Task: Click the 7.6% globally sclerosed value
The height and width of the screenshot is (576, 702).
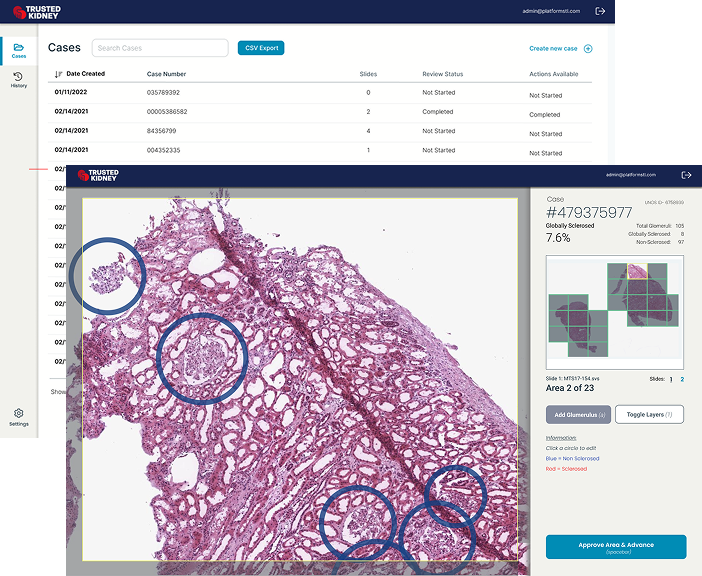Action: (x=558, y=238)
